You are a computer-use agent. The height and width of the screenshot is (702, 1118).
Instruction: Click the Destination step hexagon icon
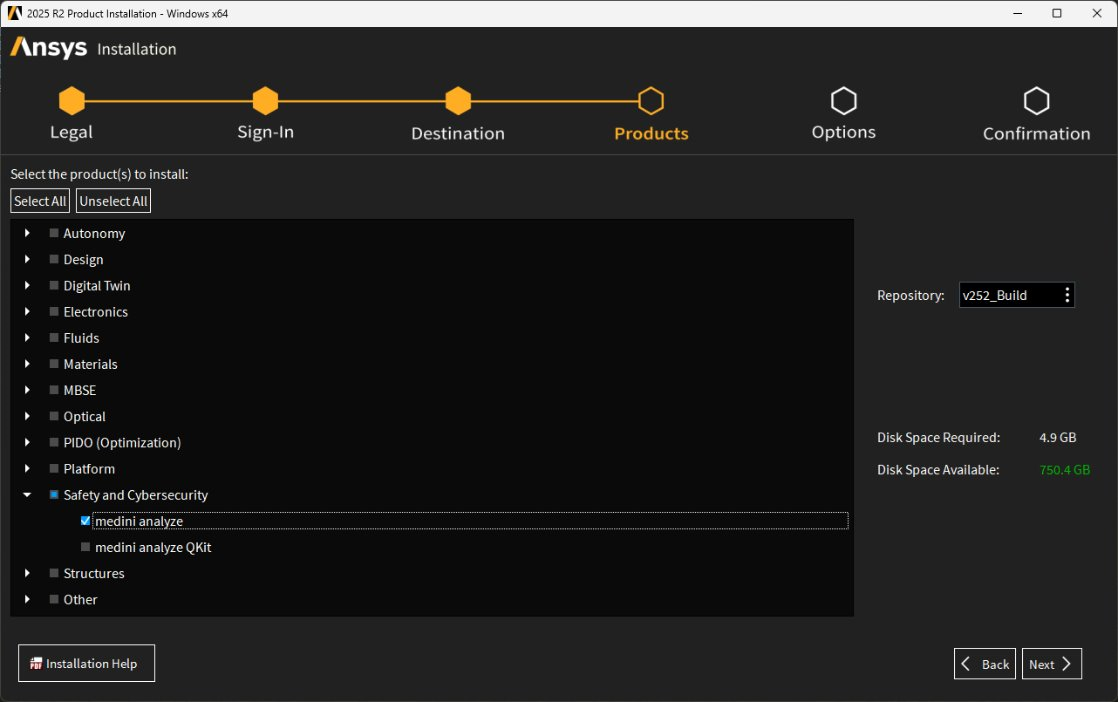(458, 101)
